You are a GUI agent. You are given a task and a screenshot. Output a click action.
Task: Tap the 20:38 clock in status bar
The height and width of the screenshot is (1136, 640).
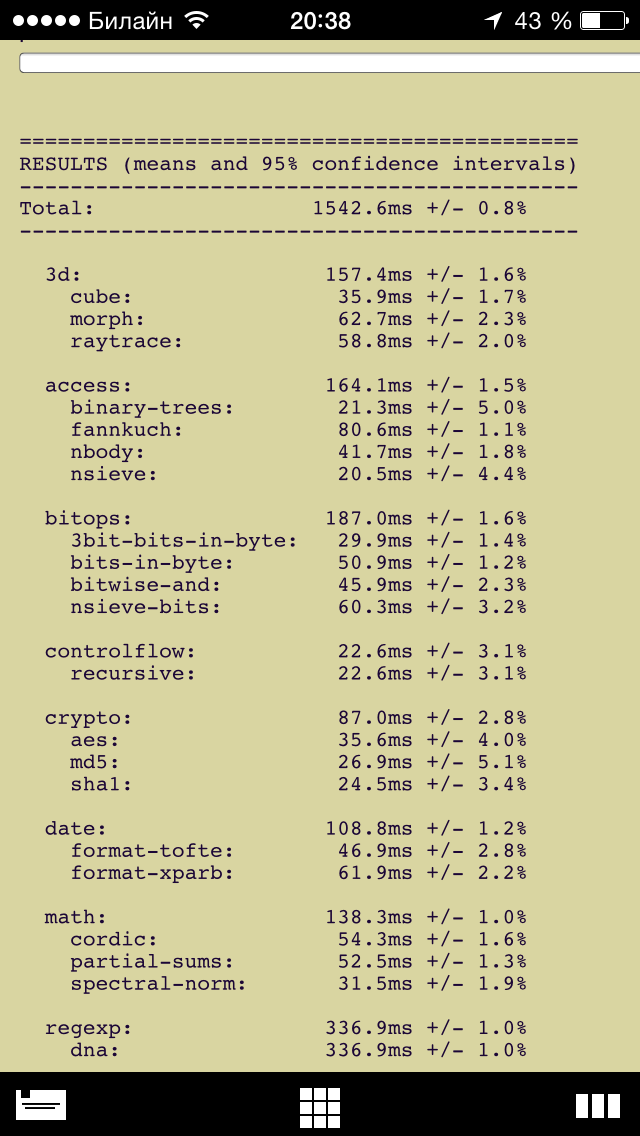click(320, 21)
